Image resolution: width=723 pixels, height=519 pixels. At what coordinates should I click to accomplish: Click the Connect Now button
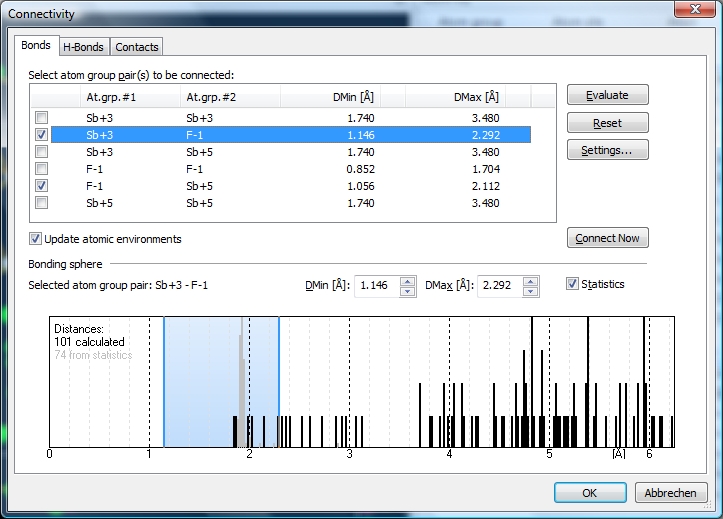click(607, 238)
